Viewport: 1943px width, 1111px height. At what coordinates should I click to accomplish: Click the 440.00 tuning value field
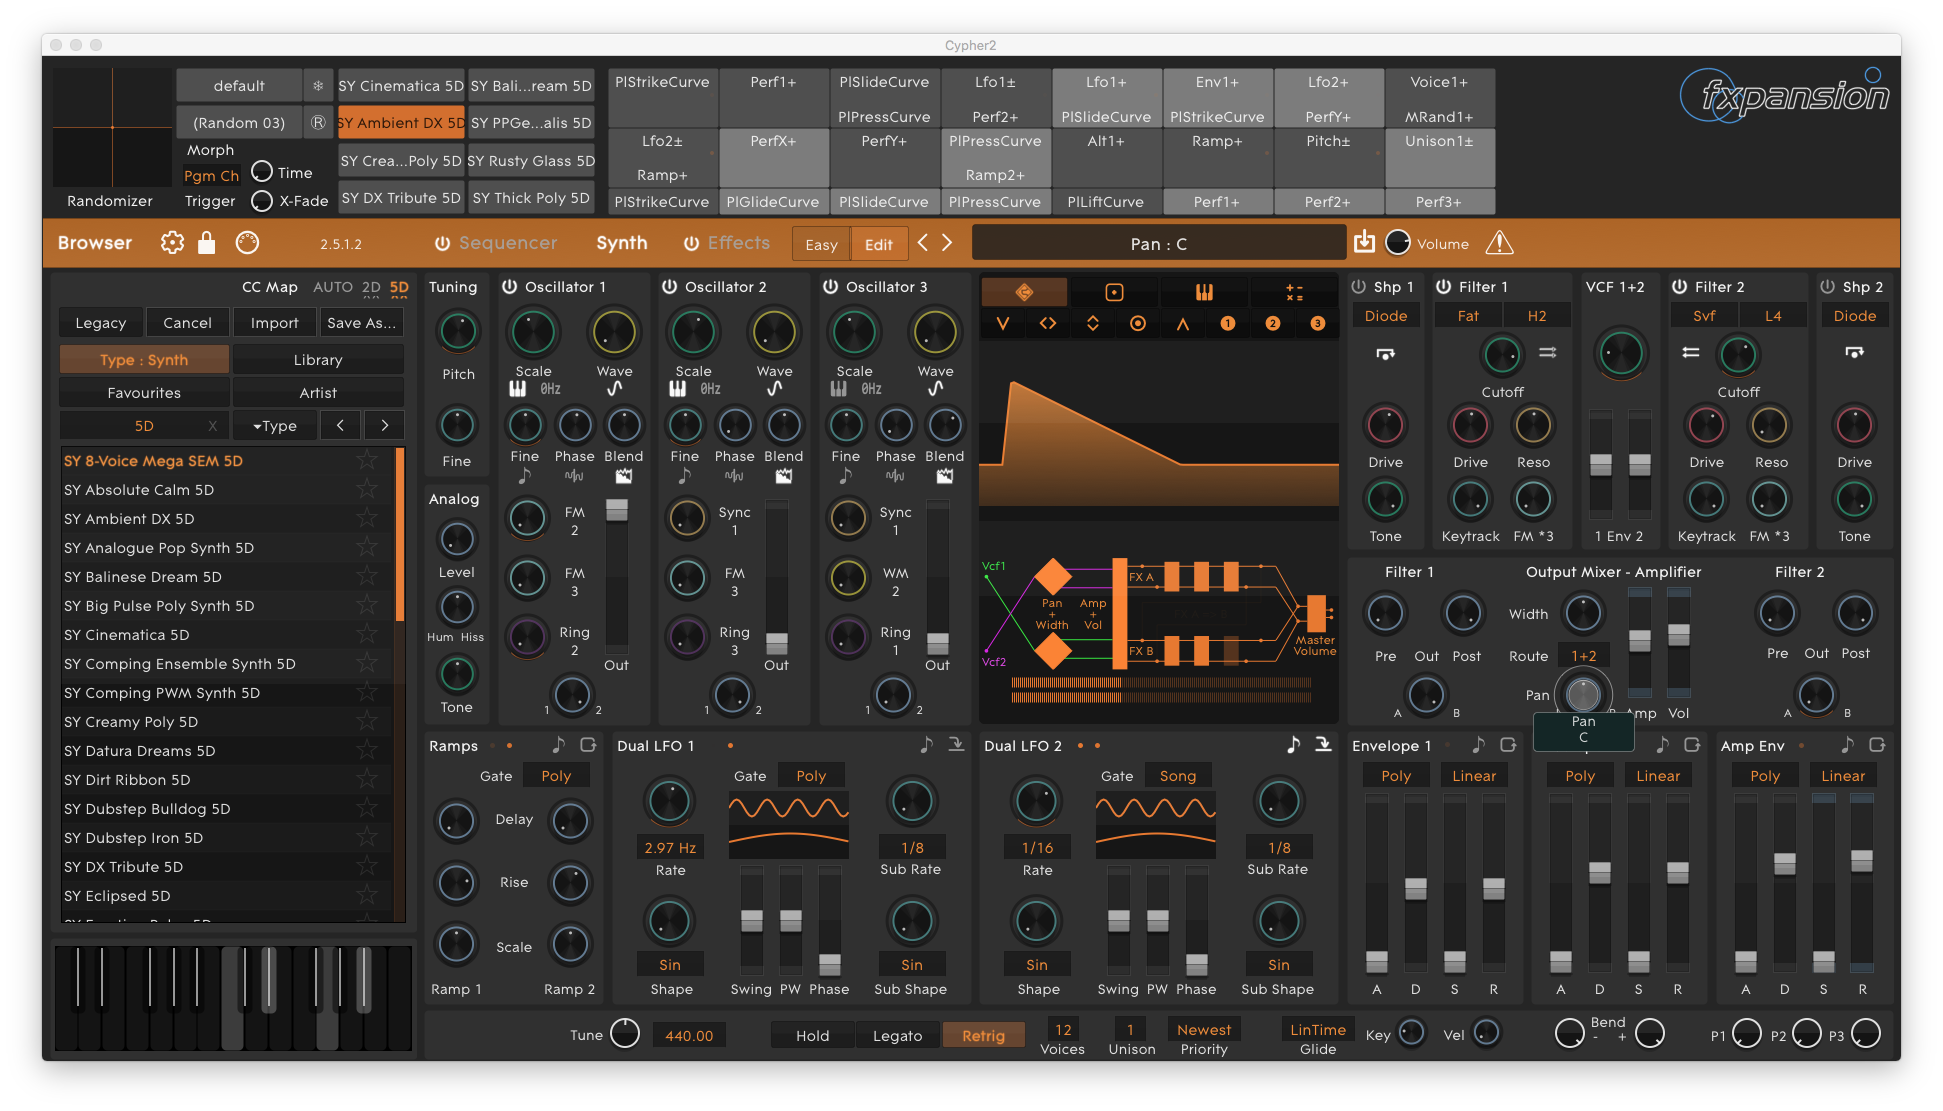[689, 1036]
